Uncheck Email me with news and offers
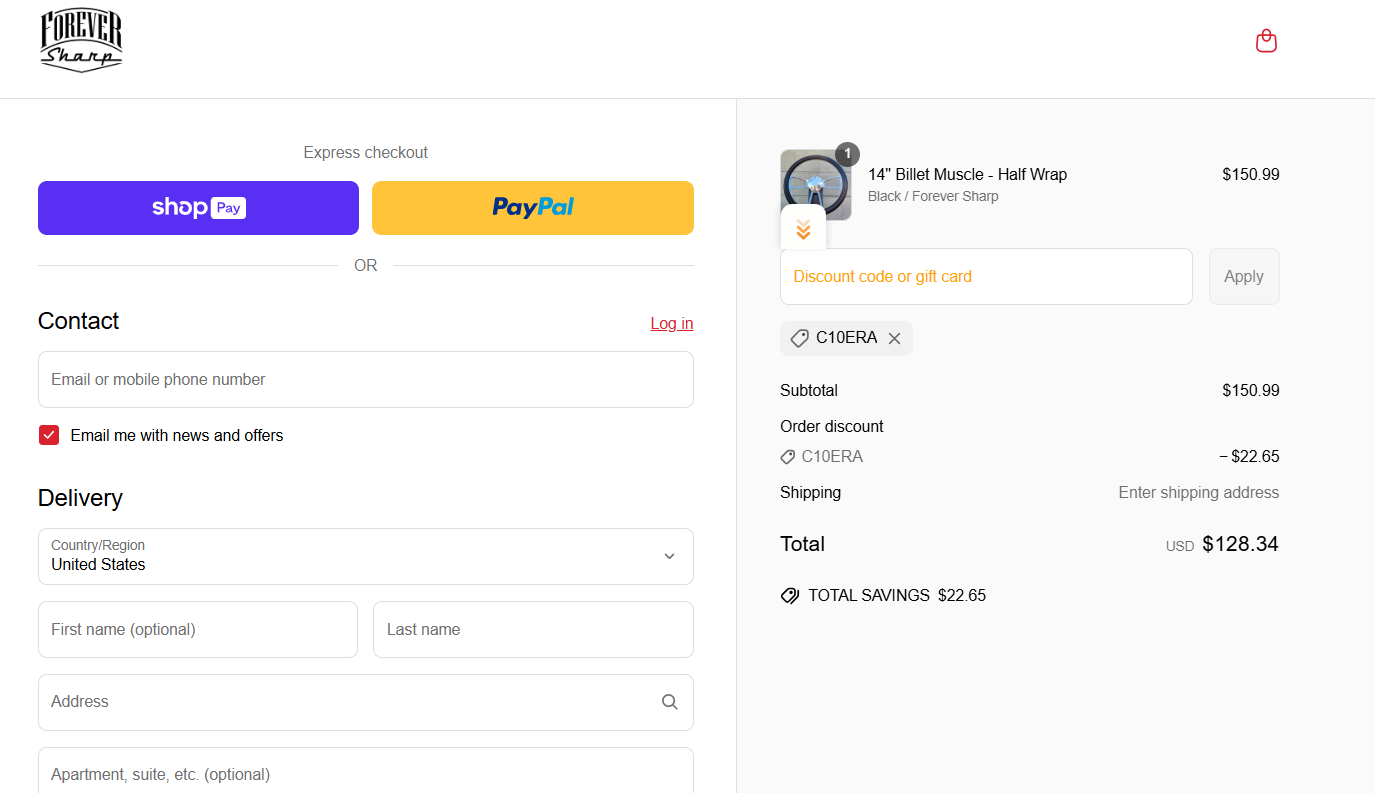This screenshot has height=793, width=1375. pos(49,435)
